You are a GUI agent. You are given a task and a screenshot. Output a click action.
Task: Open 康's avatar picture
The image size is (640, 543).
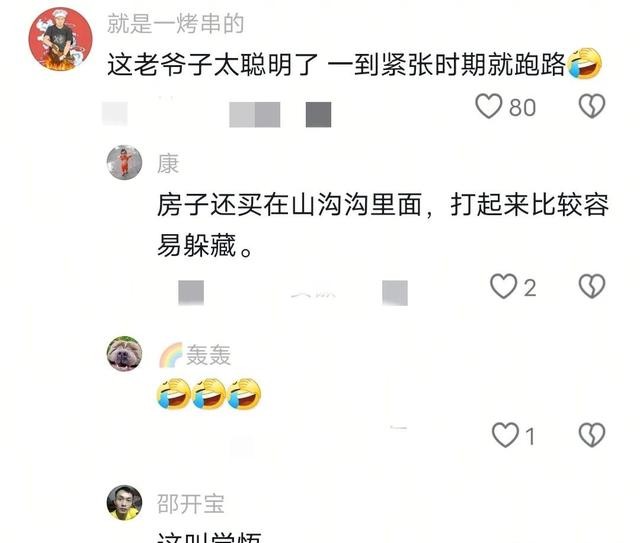[124, 162]
